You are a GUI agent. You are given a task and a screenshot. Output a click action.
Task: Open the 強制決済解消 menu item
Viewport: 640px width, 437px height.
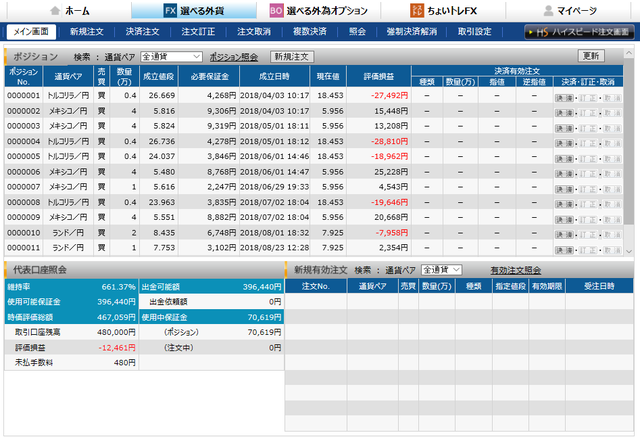coord(412,32)
